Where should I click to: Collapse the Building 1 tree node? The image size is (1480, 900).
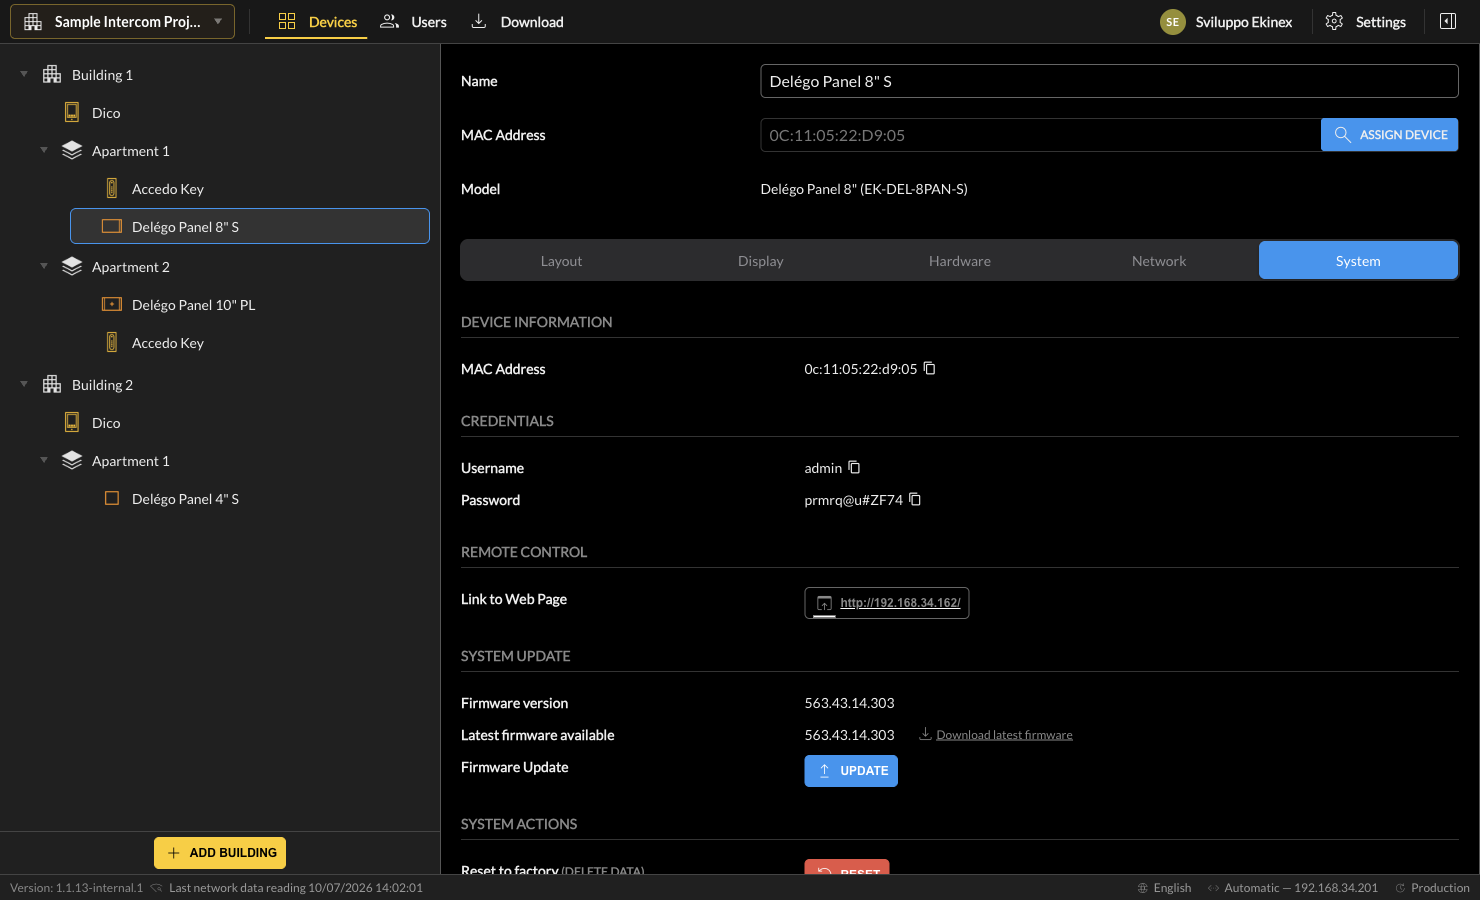pos(24,74)
